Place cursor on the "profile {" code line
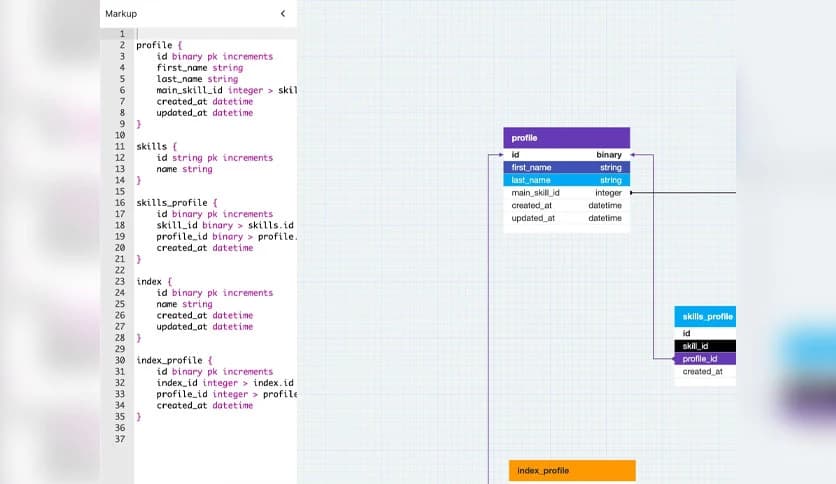 point(160,45)
